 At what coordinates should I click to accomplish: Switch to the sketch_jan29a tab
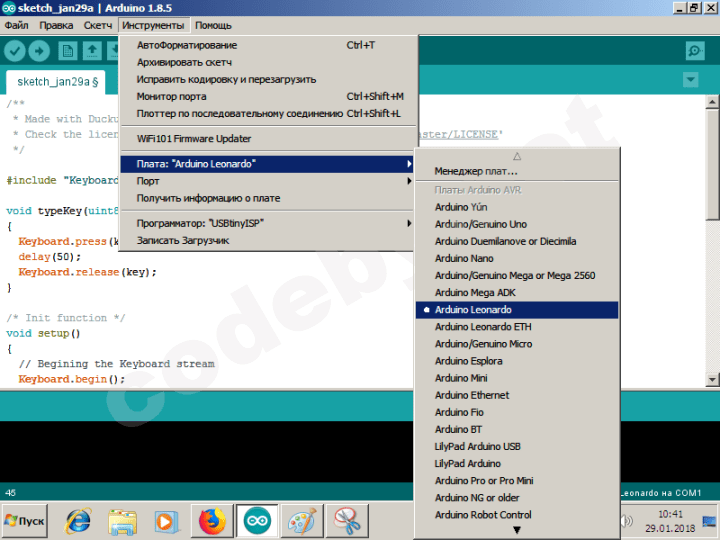[57, 82]
